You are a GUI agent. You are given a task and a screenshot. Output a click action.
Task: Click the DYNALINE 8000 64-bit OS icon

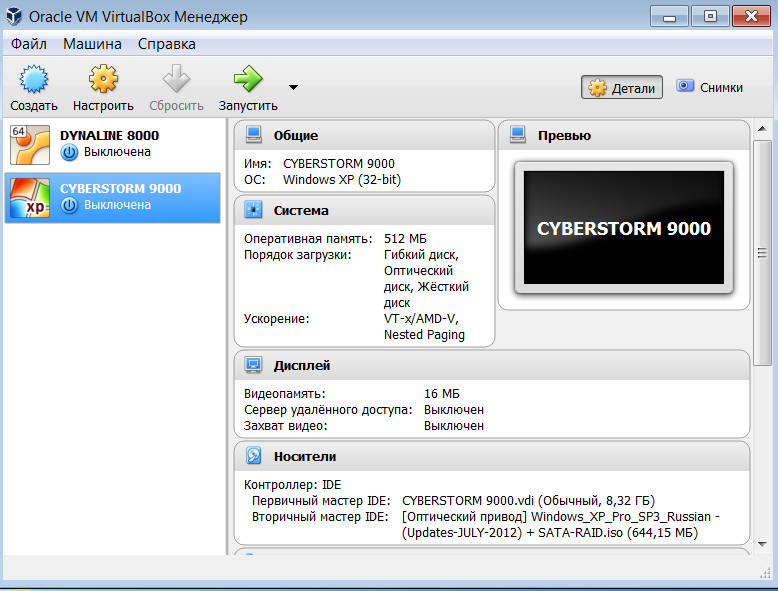[30, 144]
